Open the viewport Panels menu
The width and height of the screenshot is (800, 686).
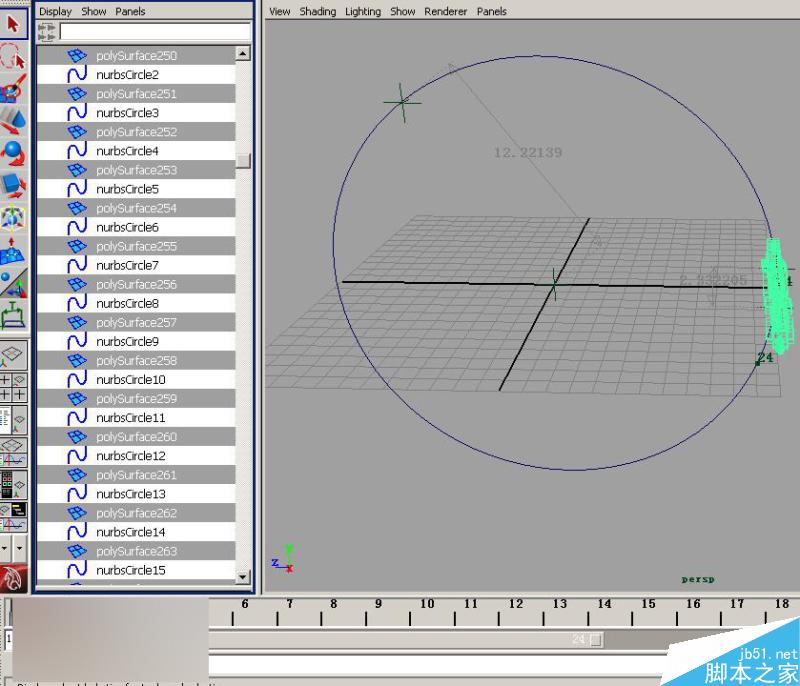tap(491, 11)
